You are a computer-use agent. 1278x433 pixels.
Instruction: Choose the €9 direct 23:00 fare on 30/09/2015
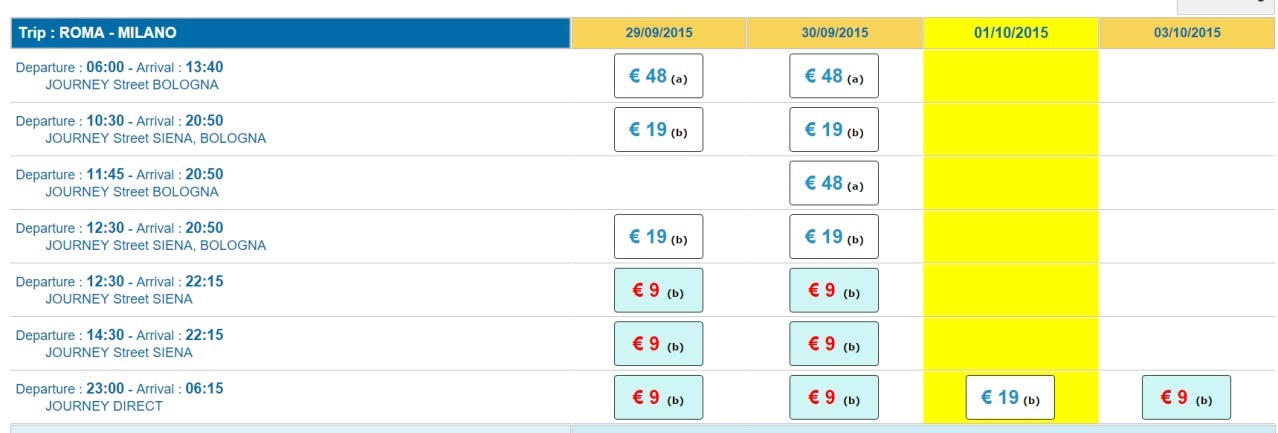[834, 398]
